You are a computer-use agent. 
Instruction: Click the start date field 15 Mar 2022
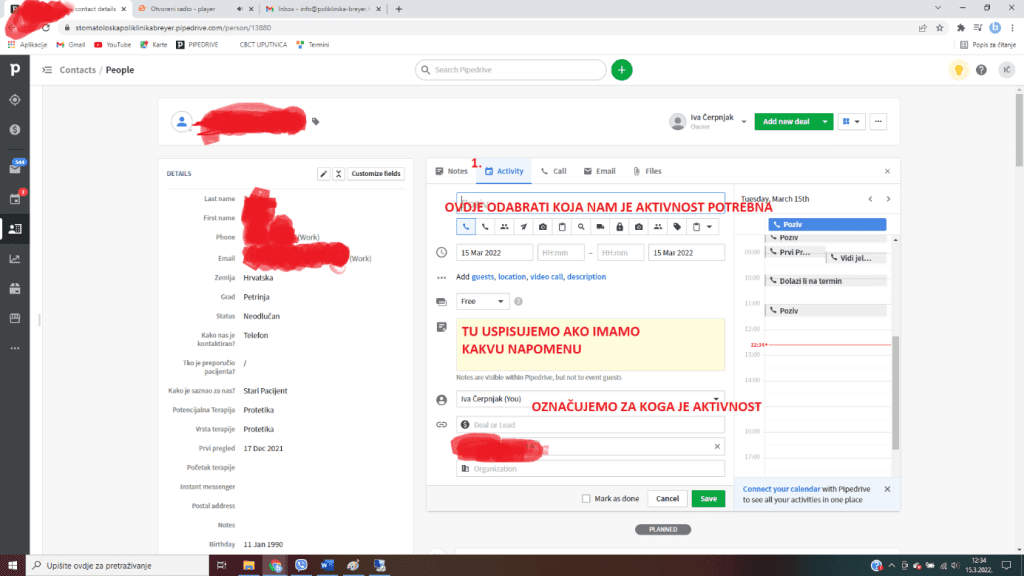click(x=494, y=253)
